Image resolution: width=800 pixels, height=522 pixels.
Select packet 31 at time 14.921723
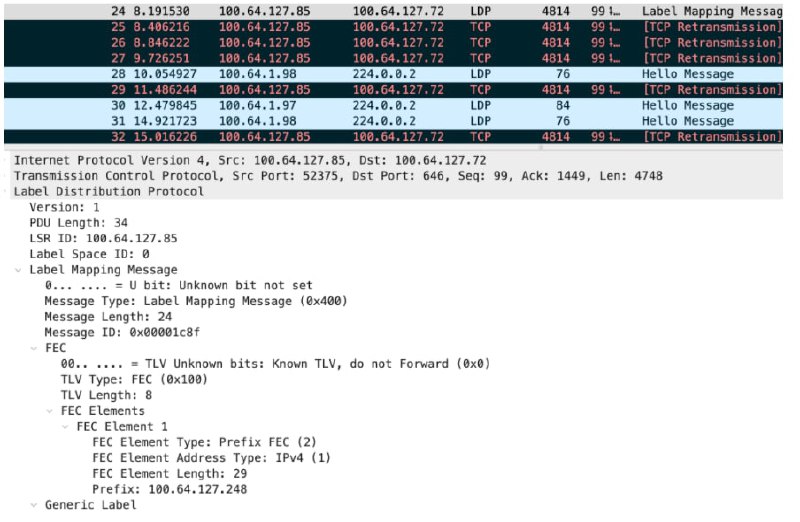point(393,121)
